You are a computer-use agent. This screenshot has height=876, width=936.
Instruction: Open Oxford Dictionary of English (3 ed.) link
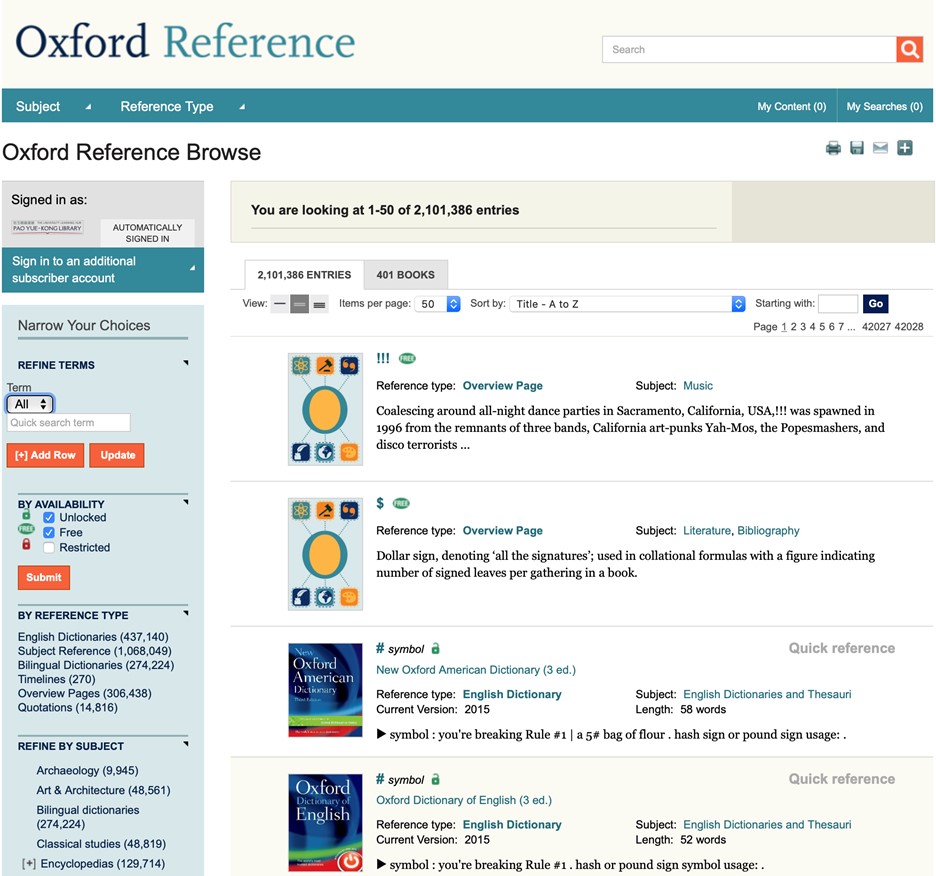pos(464,800)
